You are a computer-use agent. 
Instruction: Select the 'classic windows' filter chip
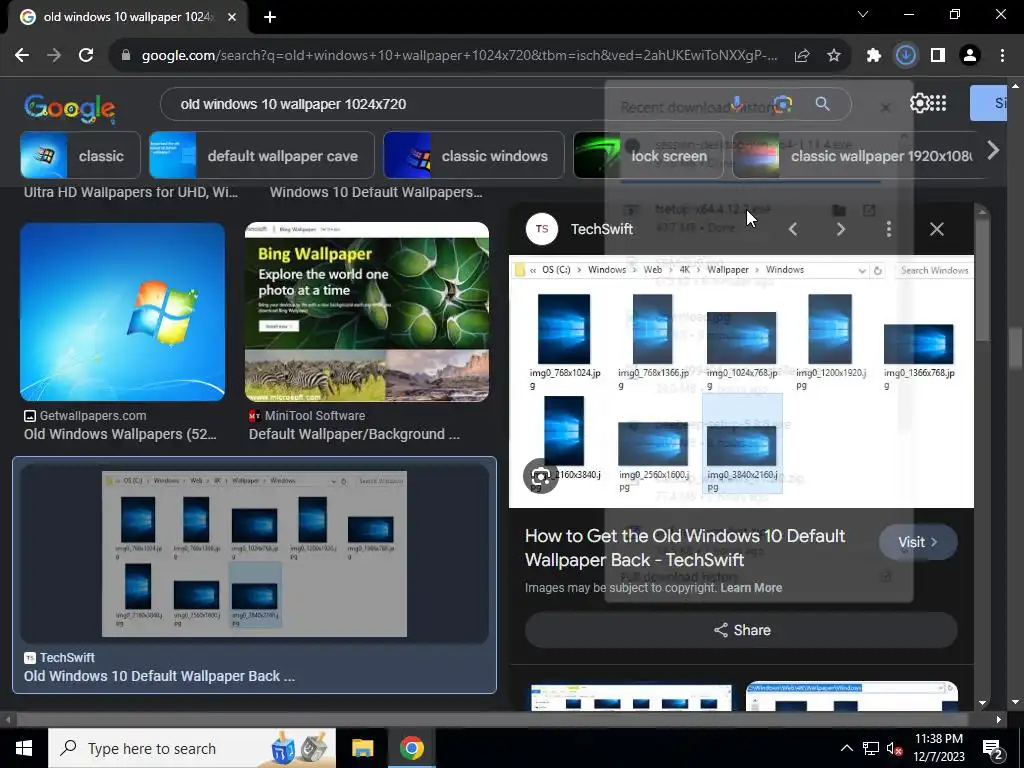click(x=473, y=155)
